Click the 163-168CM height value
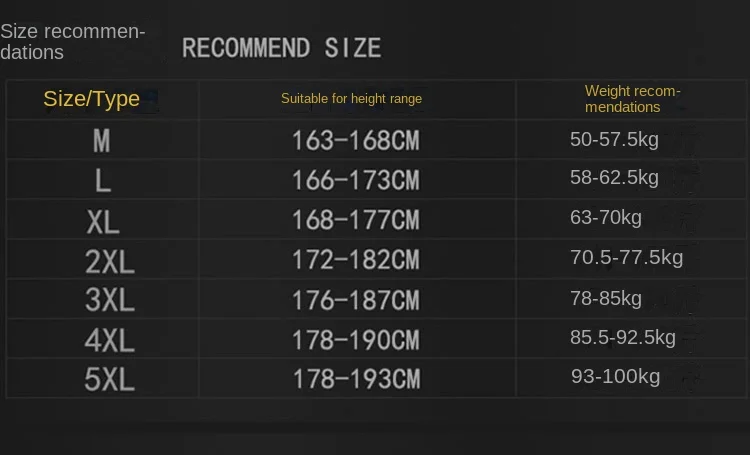 355,141
